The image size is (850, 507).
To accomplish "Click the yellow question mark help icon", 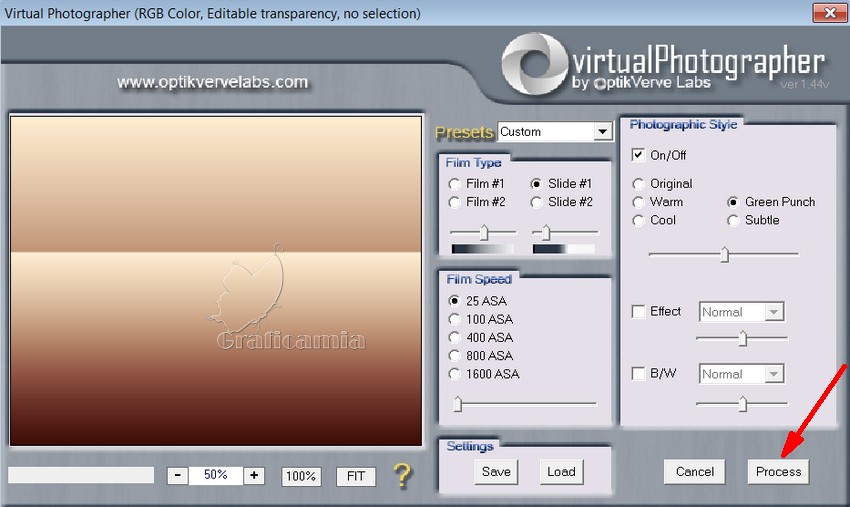I will click(402, 476).
